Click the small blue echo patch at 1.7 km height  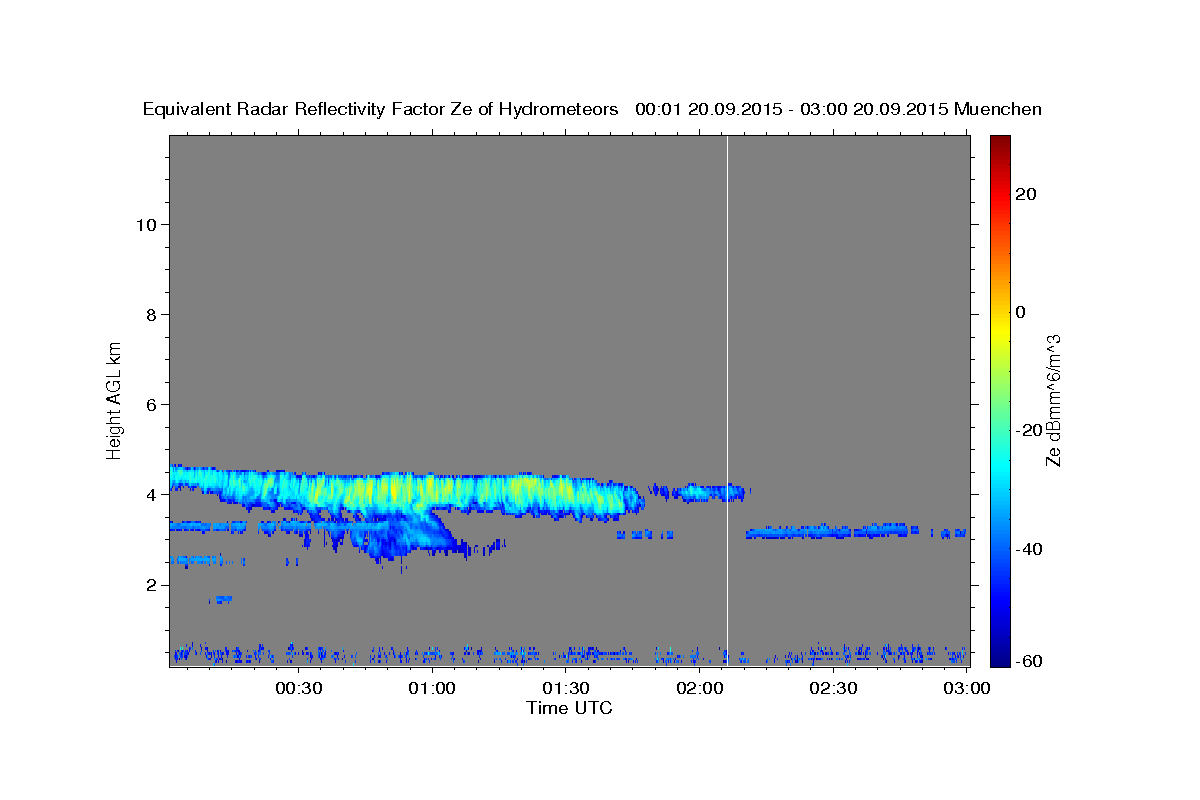click(221, 599)
